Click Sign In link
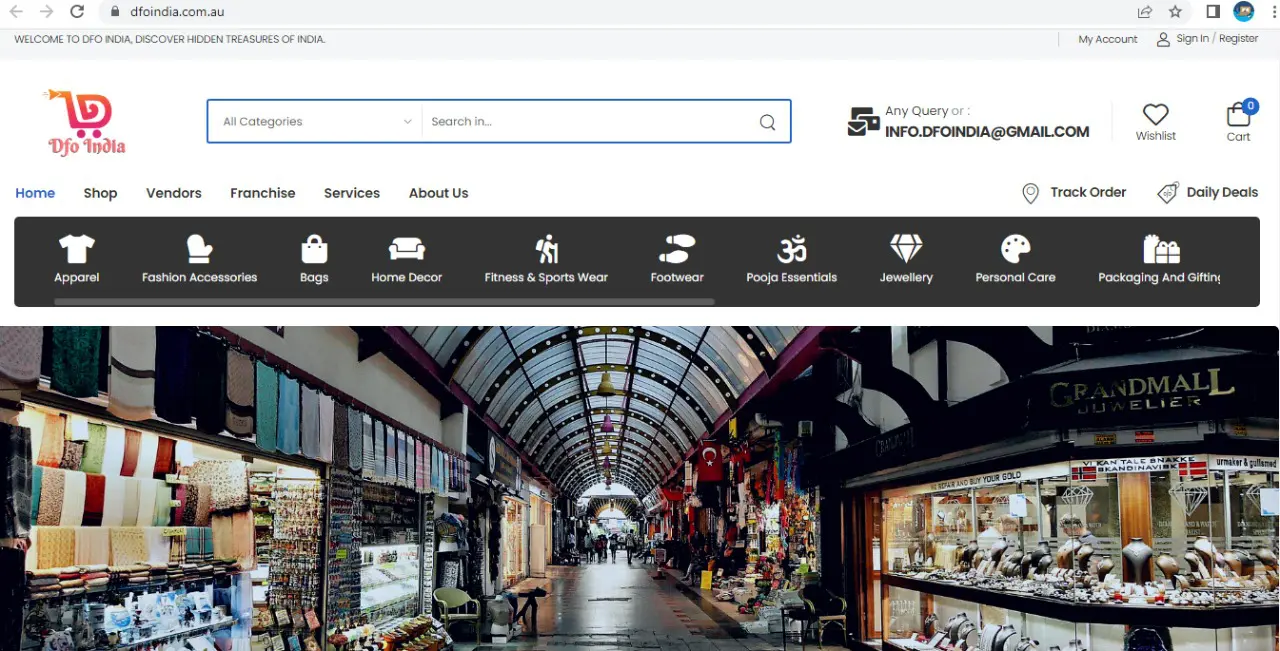Image resolution: width=1280 pixels, height=651 pixels. point(1192,39)
